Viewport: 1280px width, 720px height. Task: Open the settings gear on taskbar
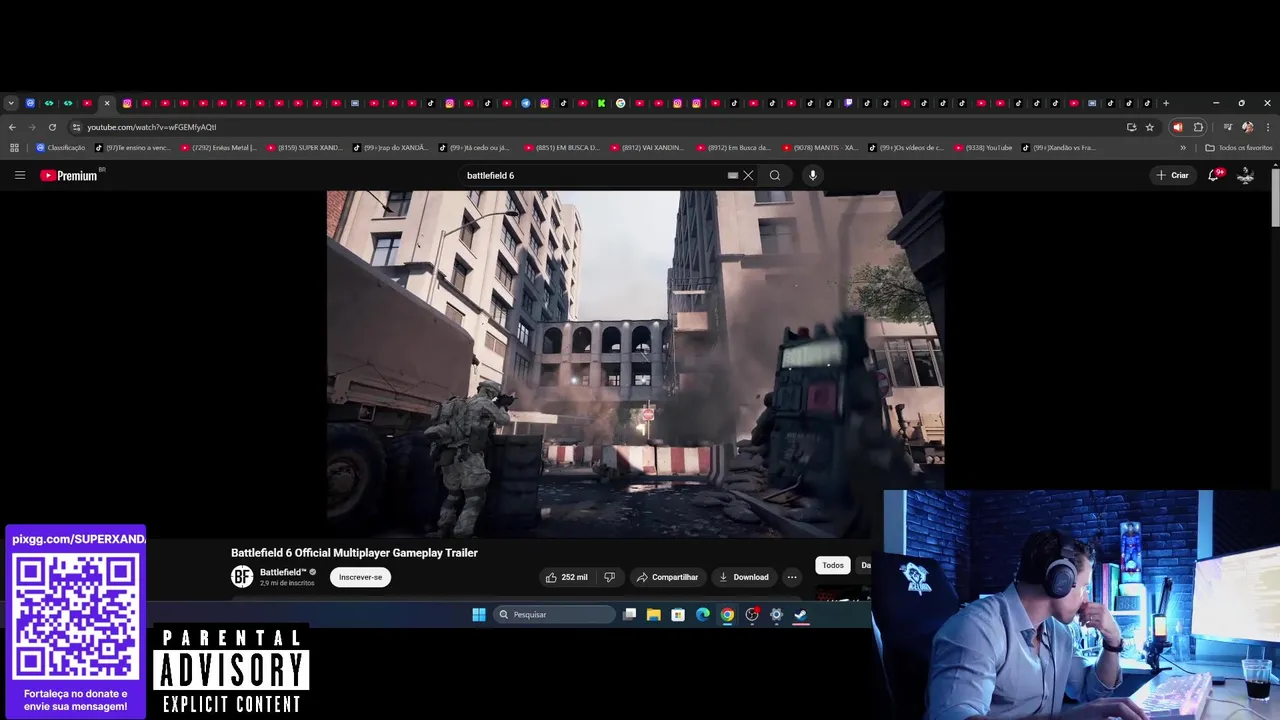click(776, 614)
